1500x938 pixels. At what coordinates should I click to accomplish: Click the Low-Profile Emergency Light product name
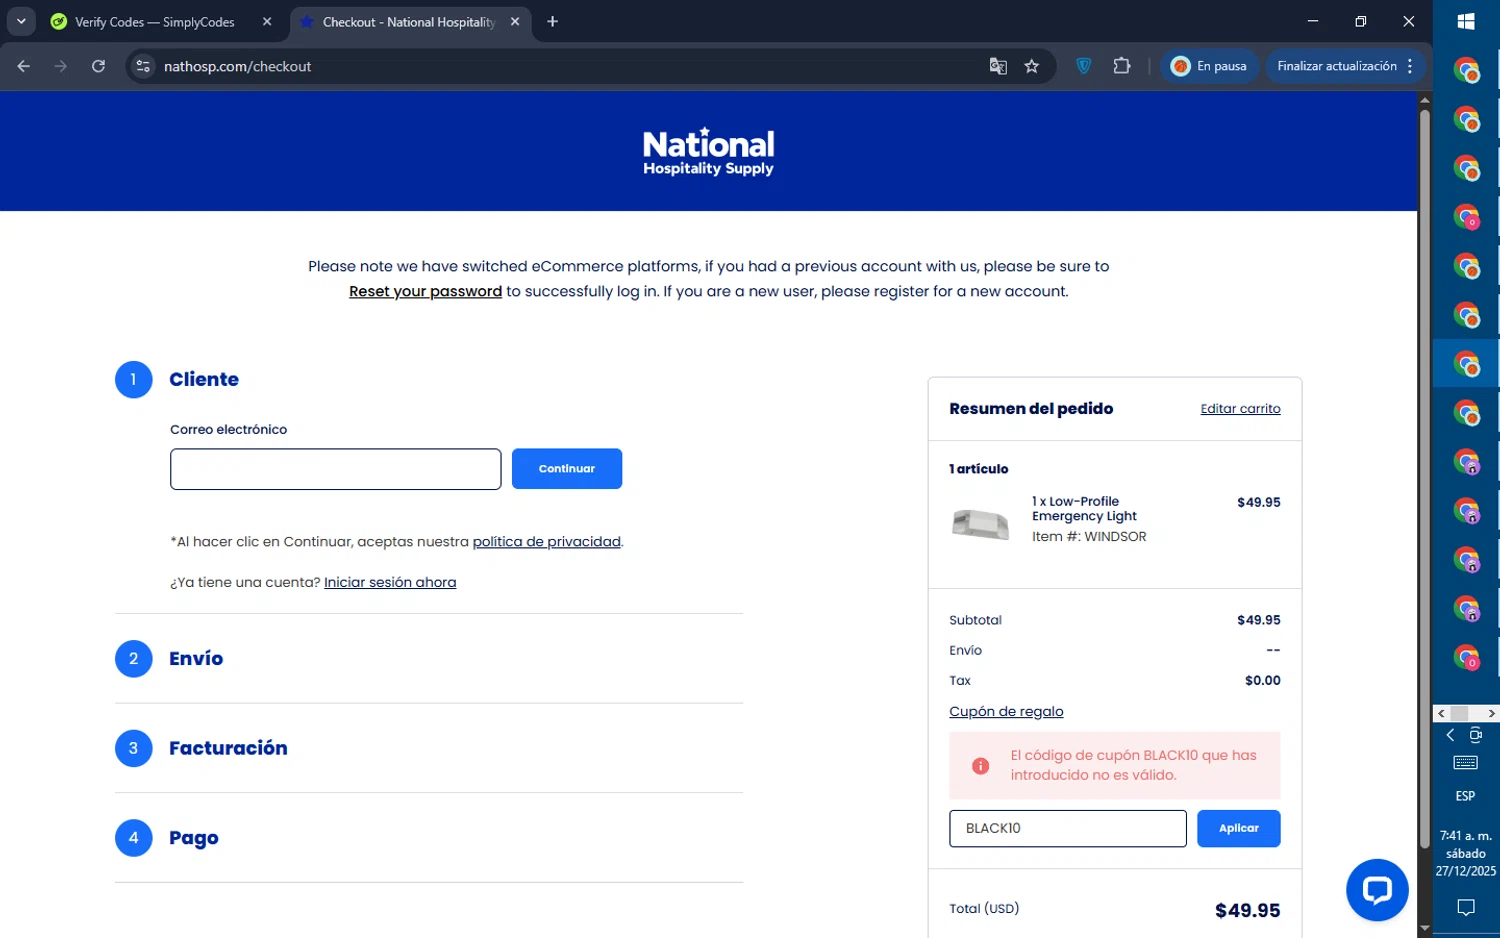(1085, 509)
